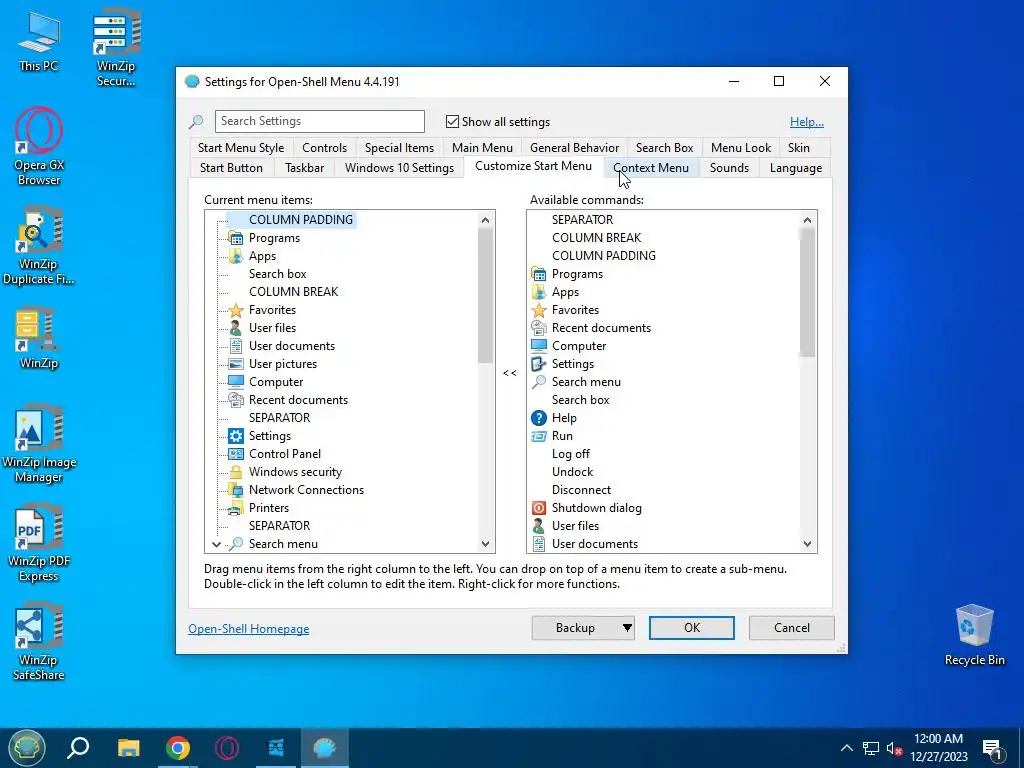Open the Help... link

point(807,121)
